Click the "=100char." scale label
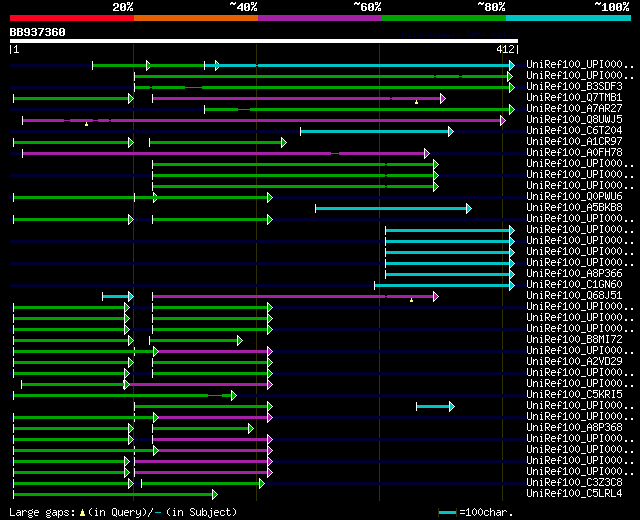 tap(486, 512)
